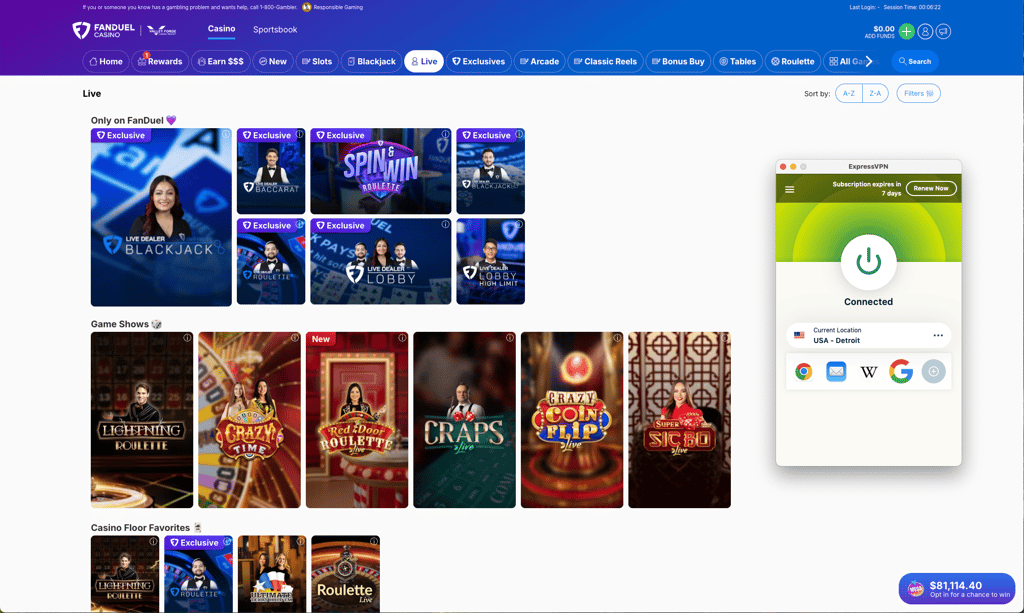Viewport: 1024px width, 613px height.
Task: Expand location options three-dot menu
Action: [x=938, y=335]
